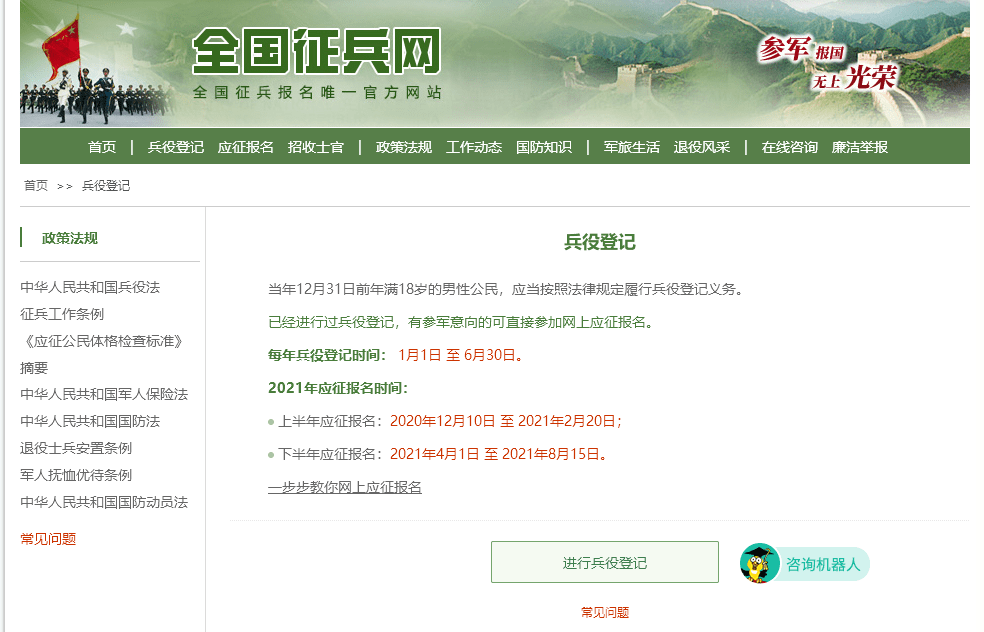Open the 征兵工作条例 sidebar link

click(62, 314)
